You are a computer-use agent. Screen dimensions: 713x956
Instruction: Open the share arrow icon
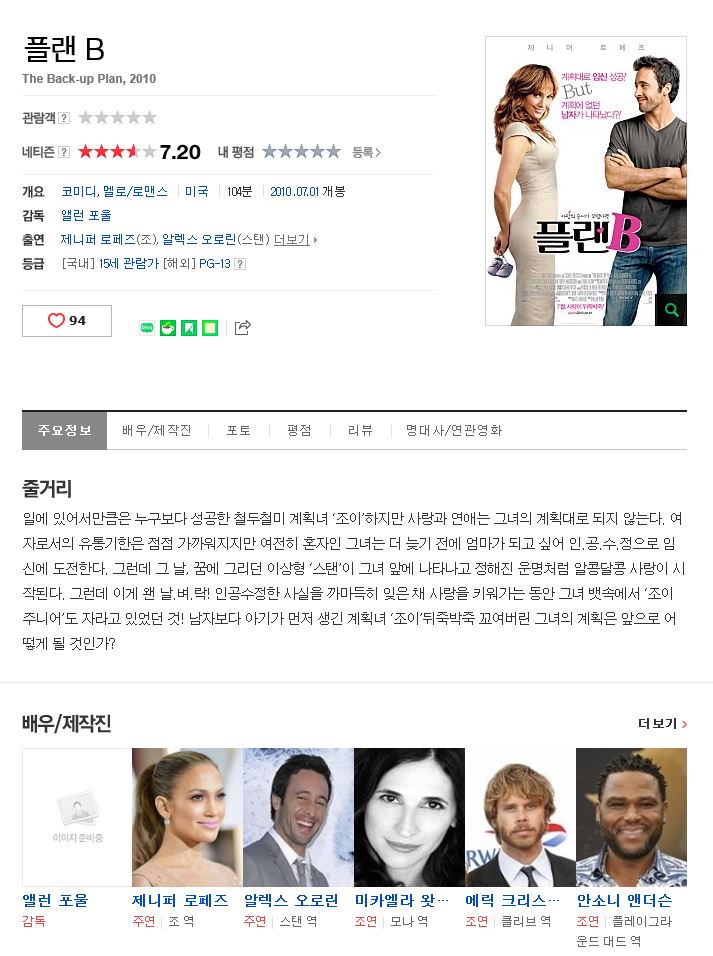pos(243,328)
